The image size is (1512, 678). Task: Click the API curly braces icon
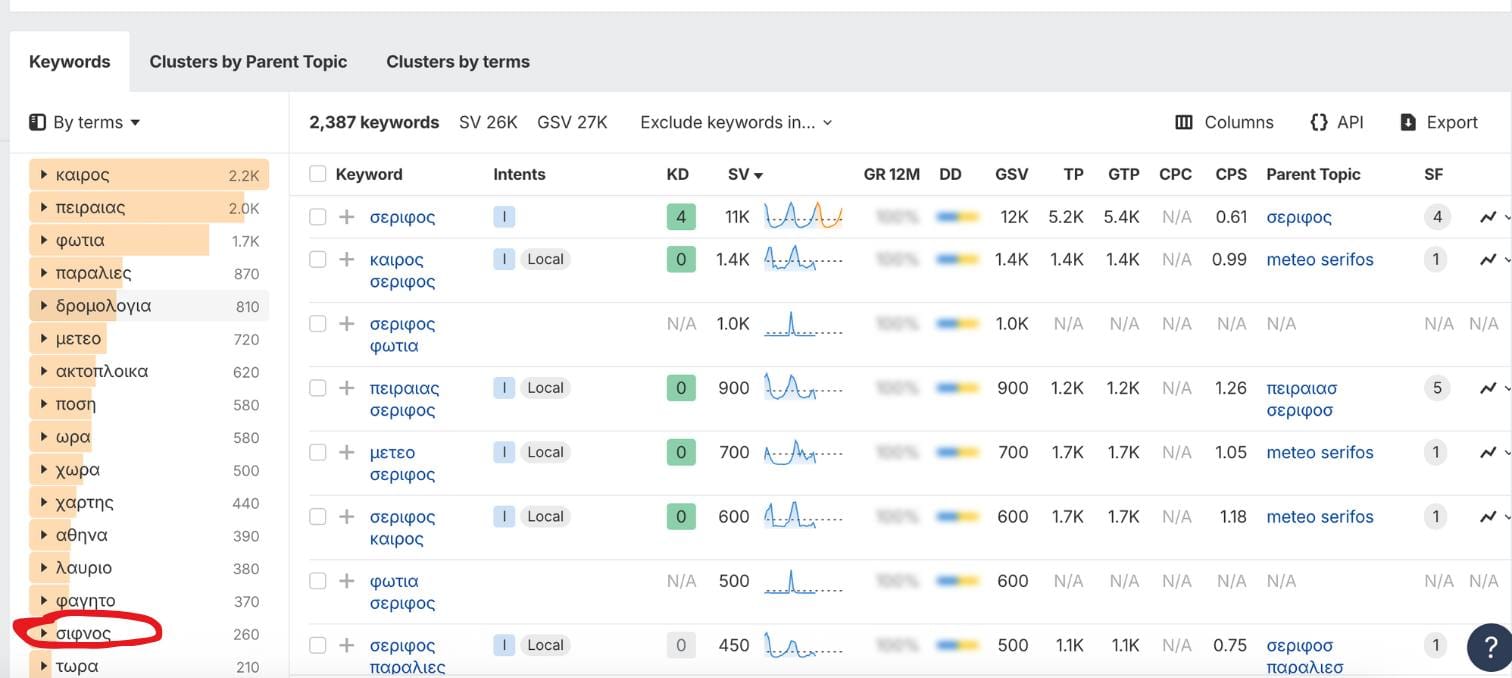point(1318,122)
